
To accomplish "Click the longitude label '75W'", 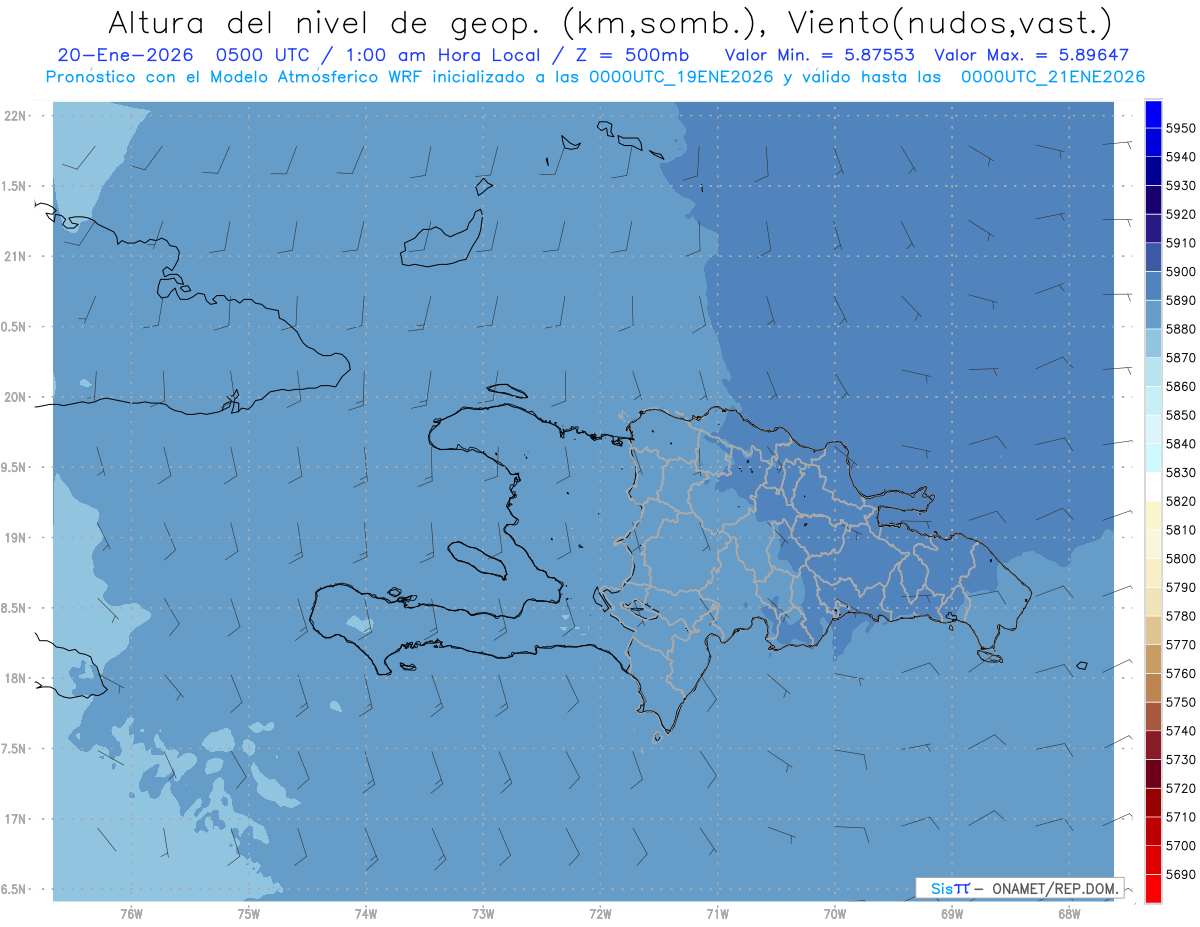I will tap(249, 914).
